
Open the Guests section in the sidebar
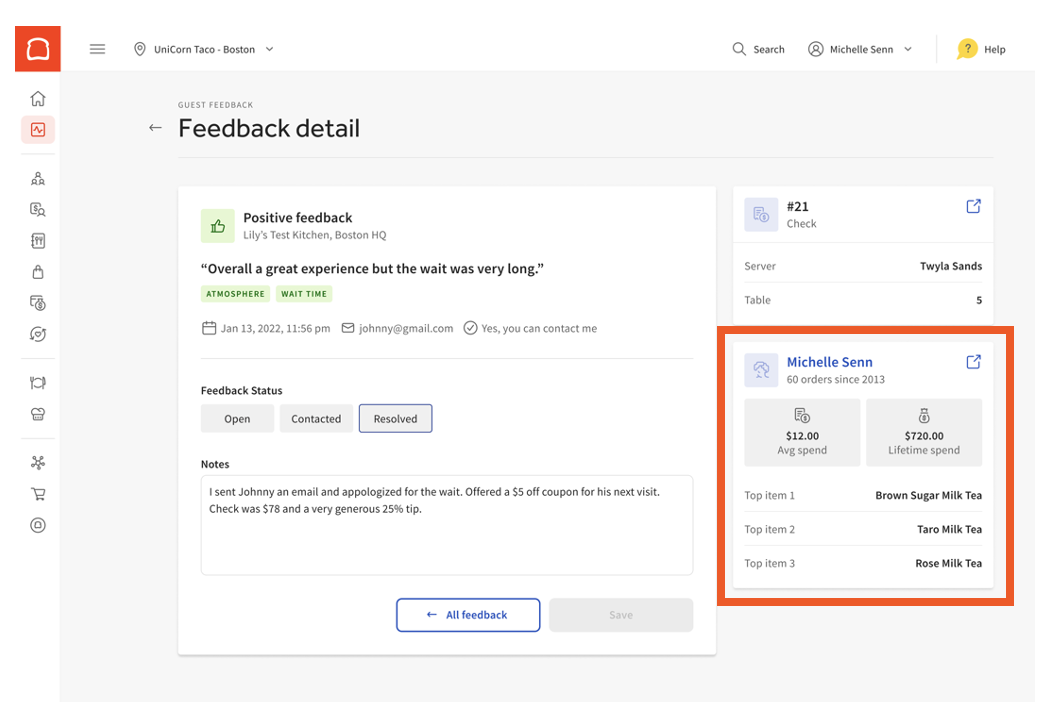37,178
